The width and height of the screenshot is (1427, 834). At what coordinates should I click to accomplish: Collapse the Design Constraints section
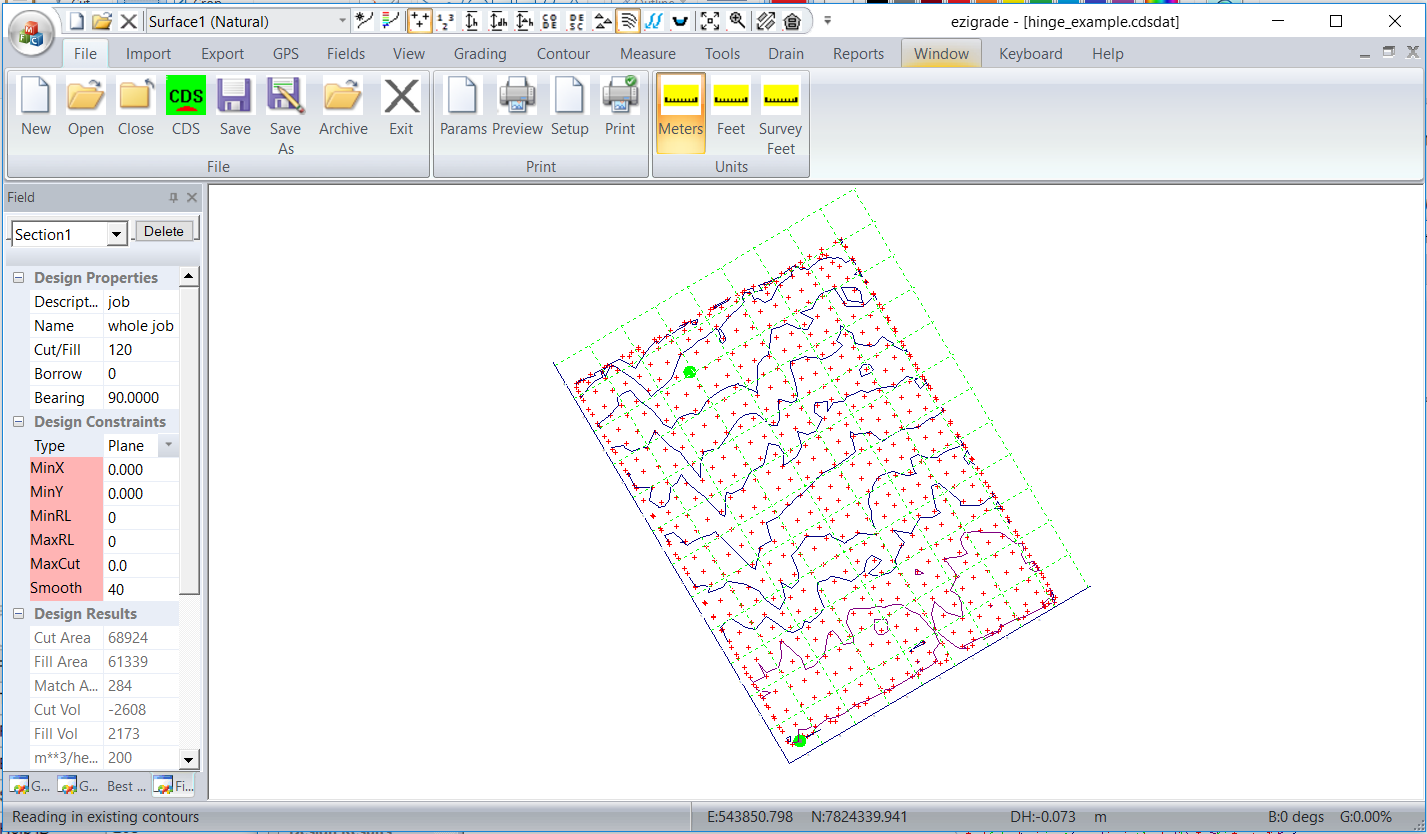pos(18,422)
